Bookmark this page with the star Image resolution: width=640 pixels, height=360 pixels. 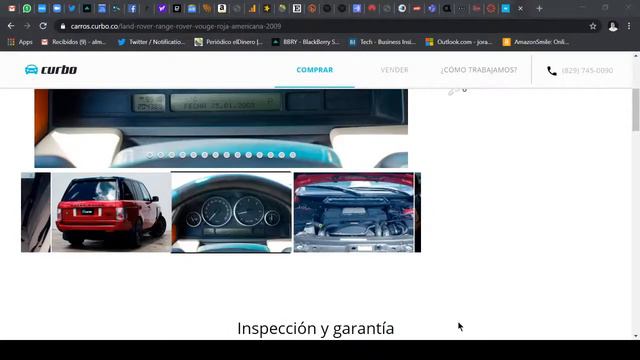(593, 26)
